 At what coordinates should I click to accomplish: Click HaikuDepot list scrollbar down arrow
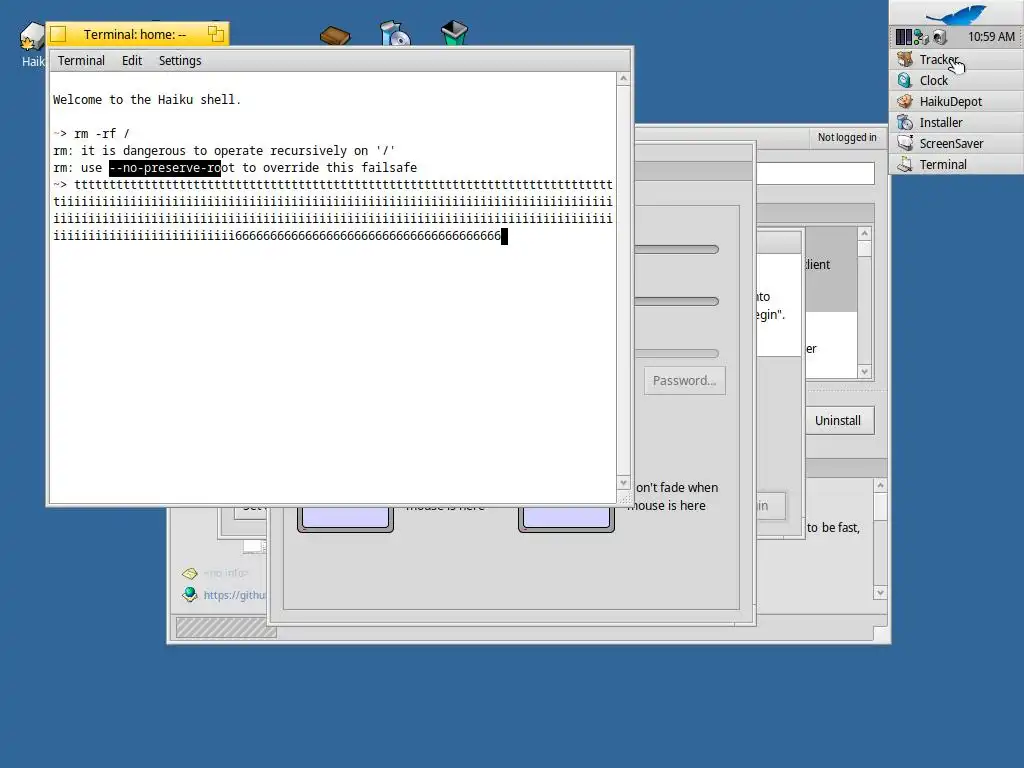[865, 372]
